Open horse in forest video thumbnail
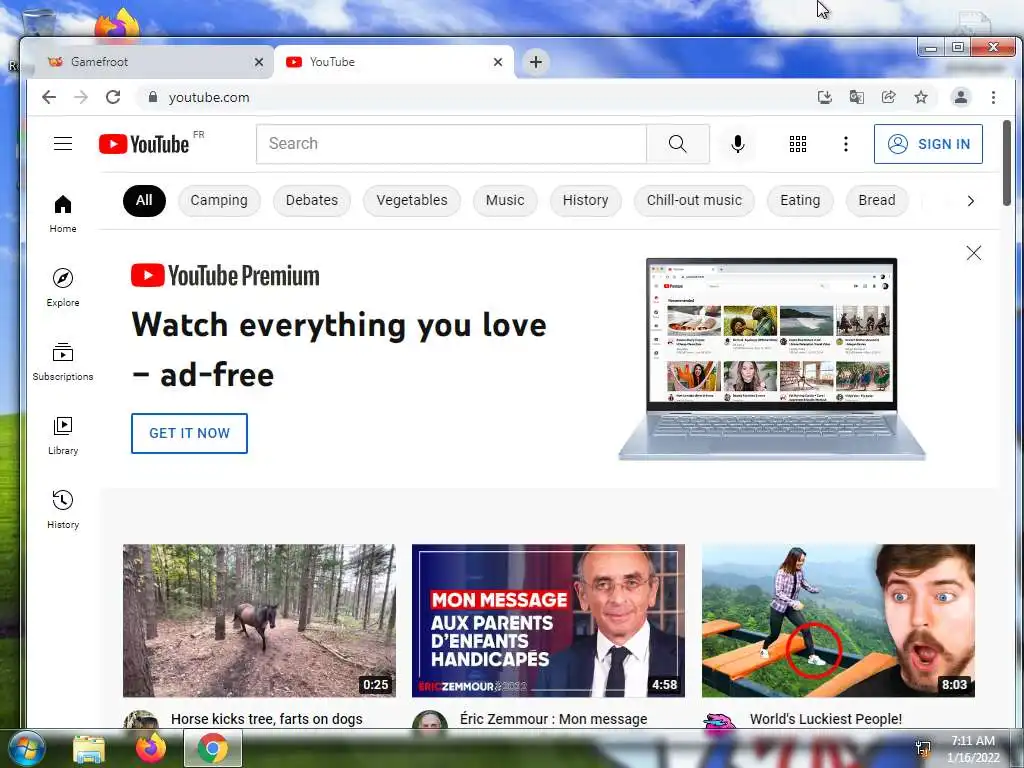The image size is (1024, 768). (x=259, y=620)
